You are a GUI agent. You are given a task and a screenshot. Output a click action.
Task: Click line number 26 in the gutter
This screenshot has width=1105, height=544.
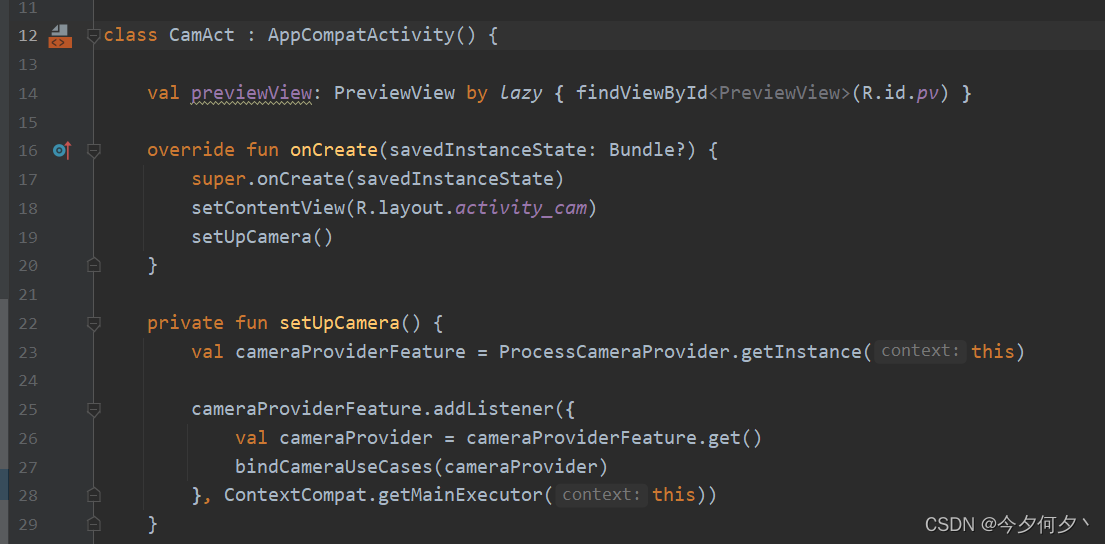pos(27,438)
